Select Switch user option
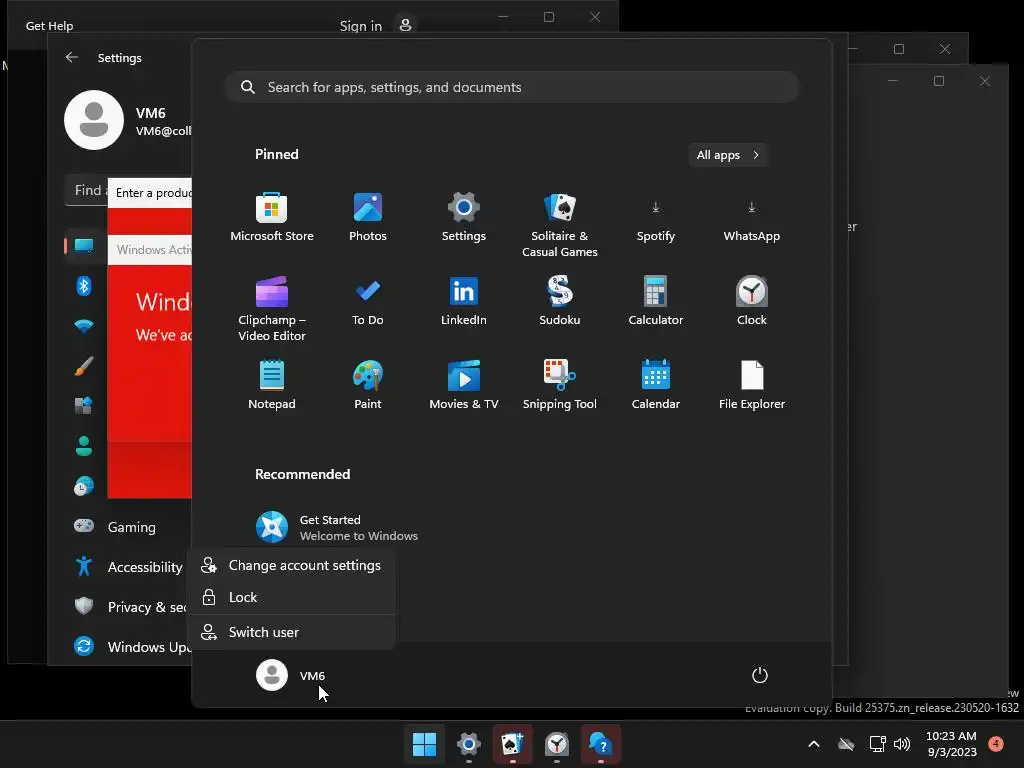The height and width of the screenshot is (768, 1024). (291, 632)
